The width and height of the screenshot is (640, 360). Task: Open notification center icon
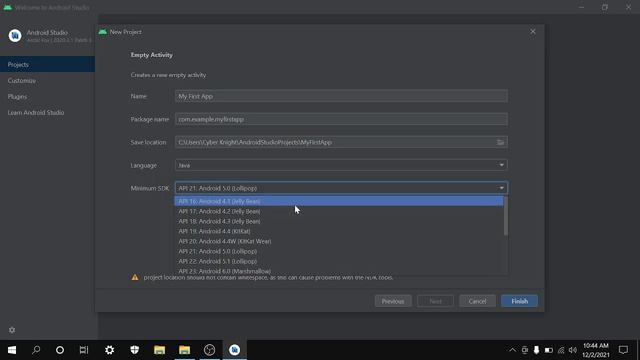[623, 350]
